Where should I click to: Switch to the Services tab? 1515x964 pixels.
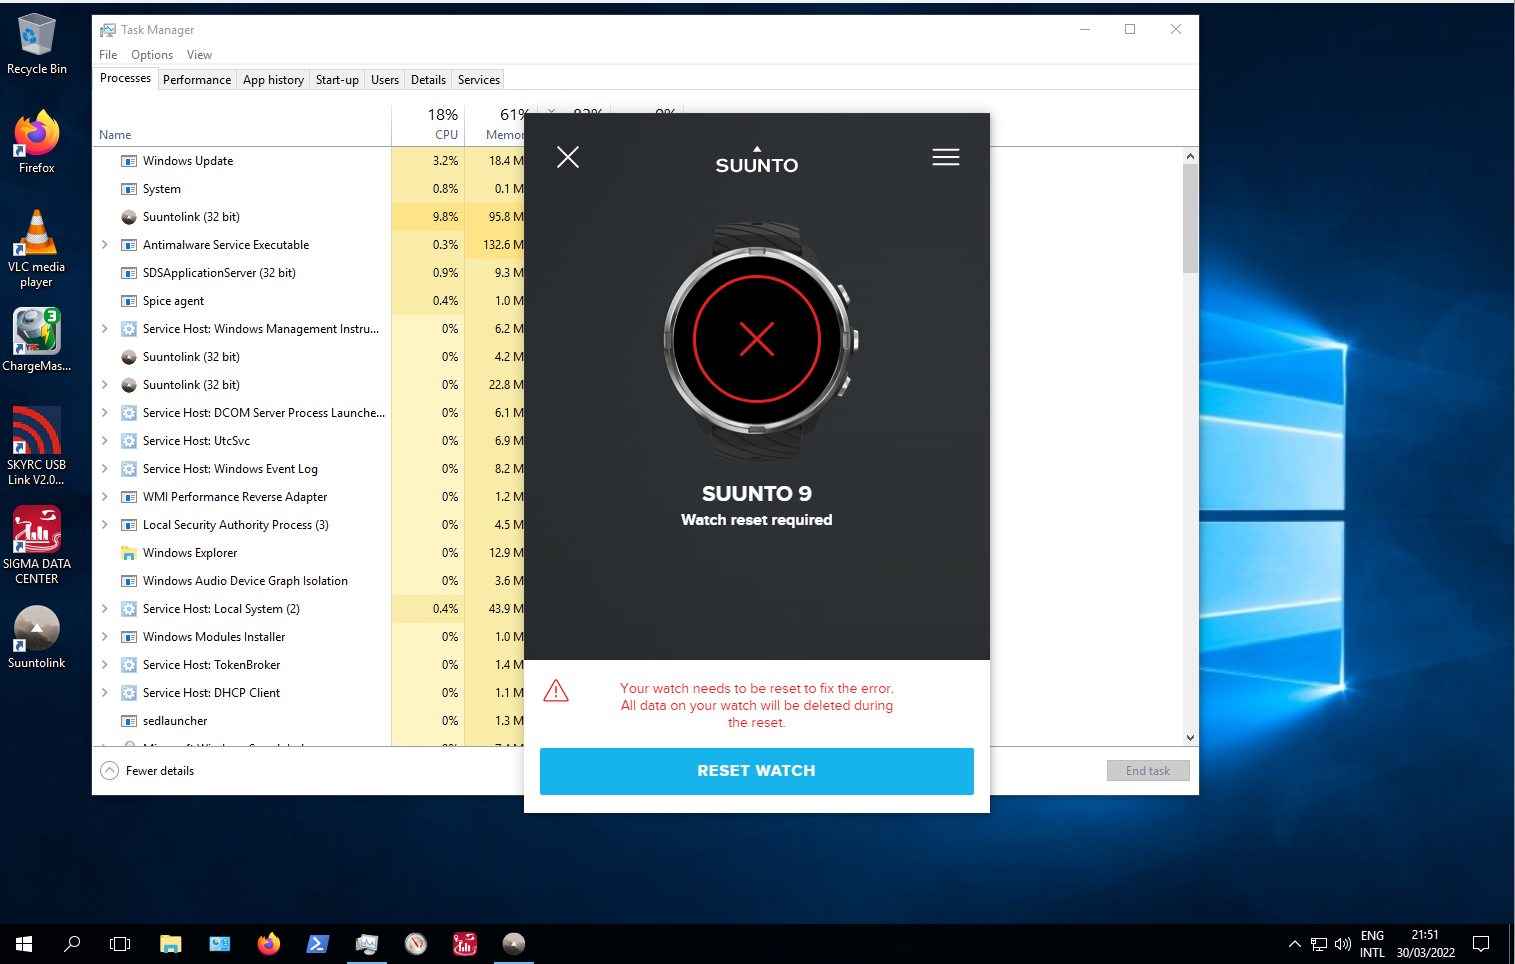click(479, 80)
